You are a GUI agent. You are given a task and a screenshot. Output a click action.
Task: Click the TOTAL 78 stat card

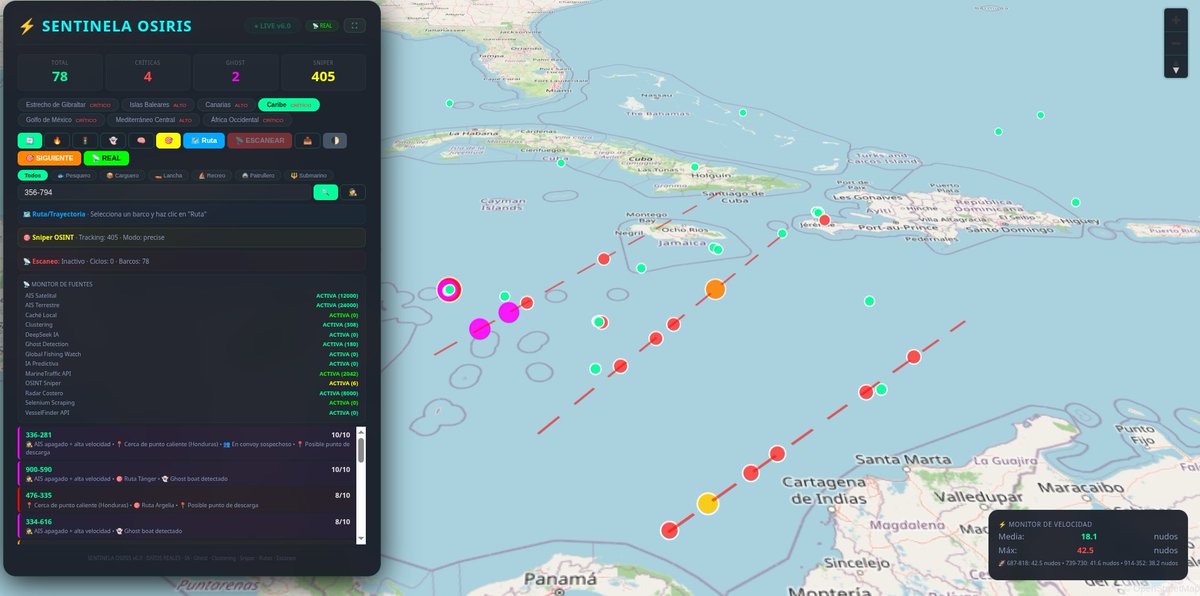(60, 72)
